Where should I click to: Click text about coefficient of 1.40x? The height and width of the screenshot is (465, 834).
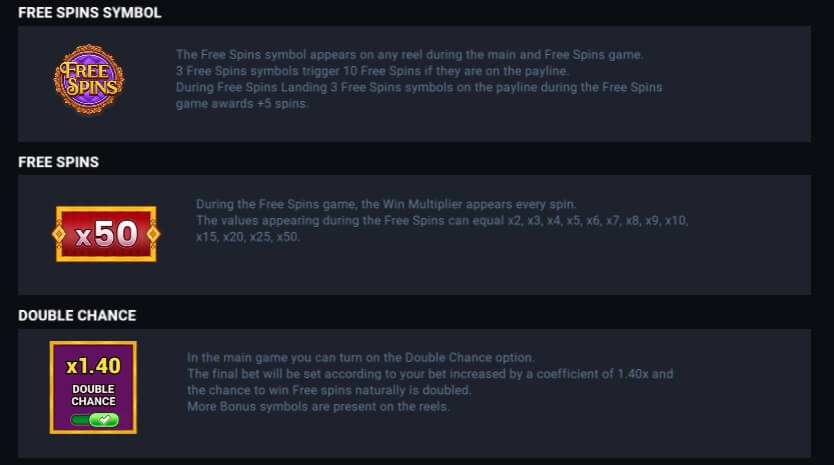coord(430,374)
